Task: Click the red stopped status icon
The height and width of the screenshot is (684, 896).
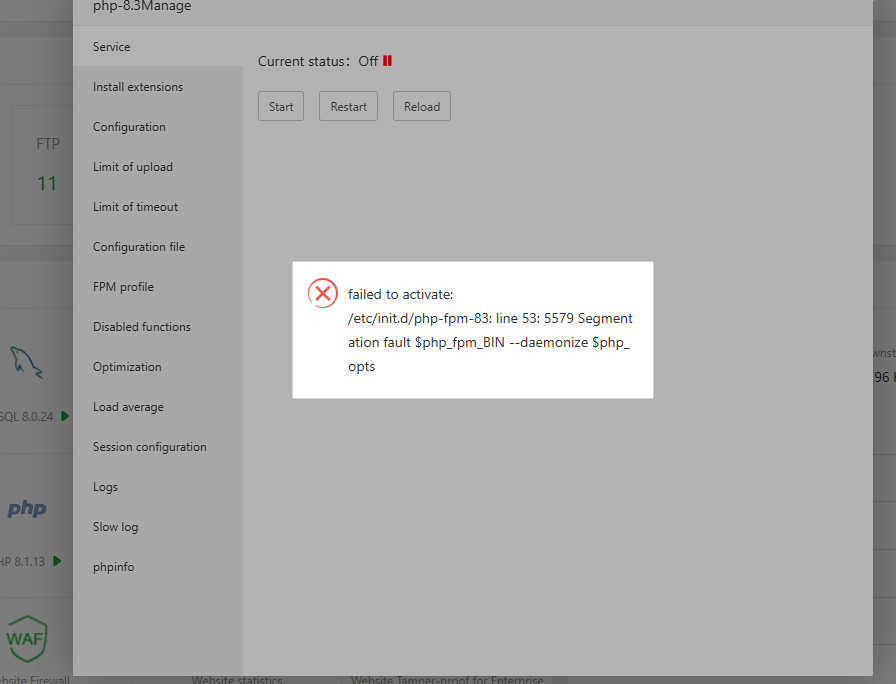Action: point(387,61)
